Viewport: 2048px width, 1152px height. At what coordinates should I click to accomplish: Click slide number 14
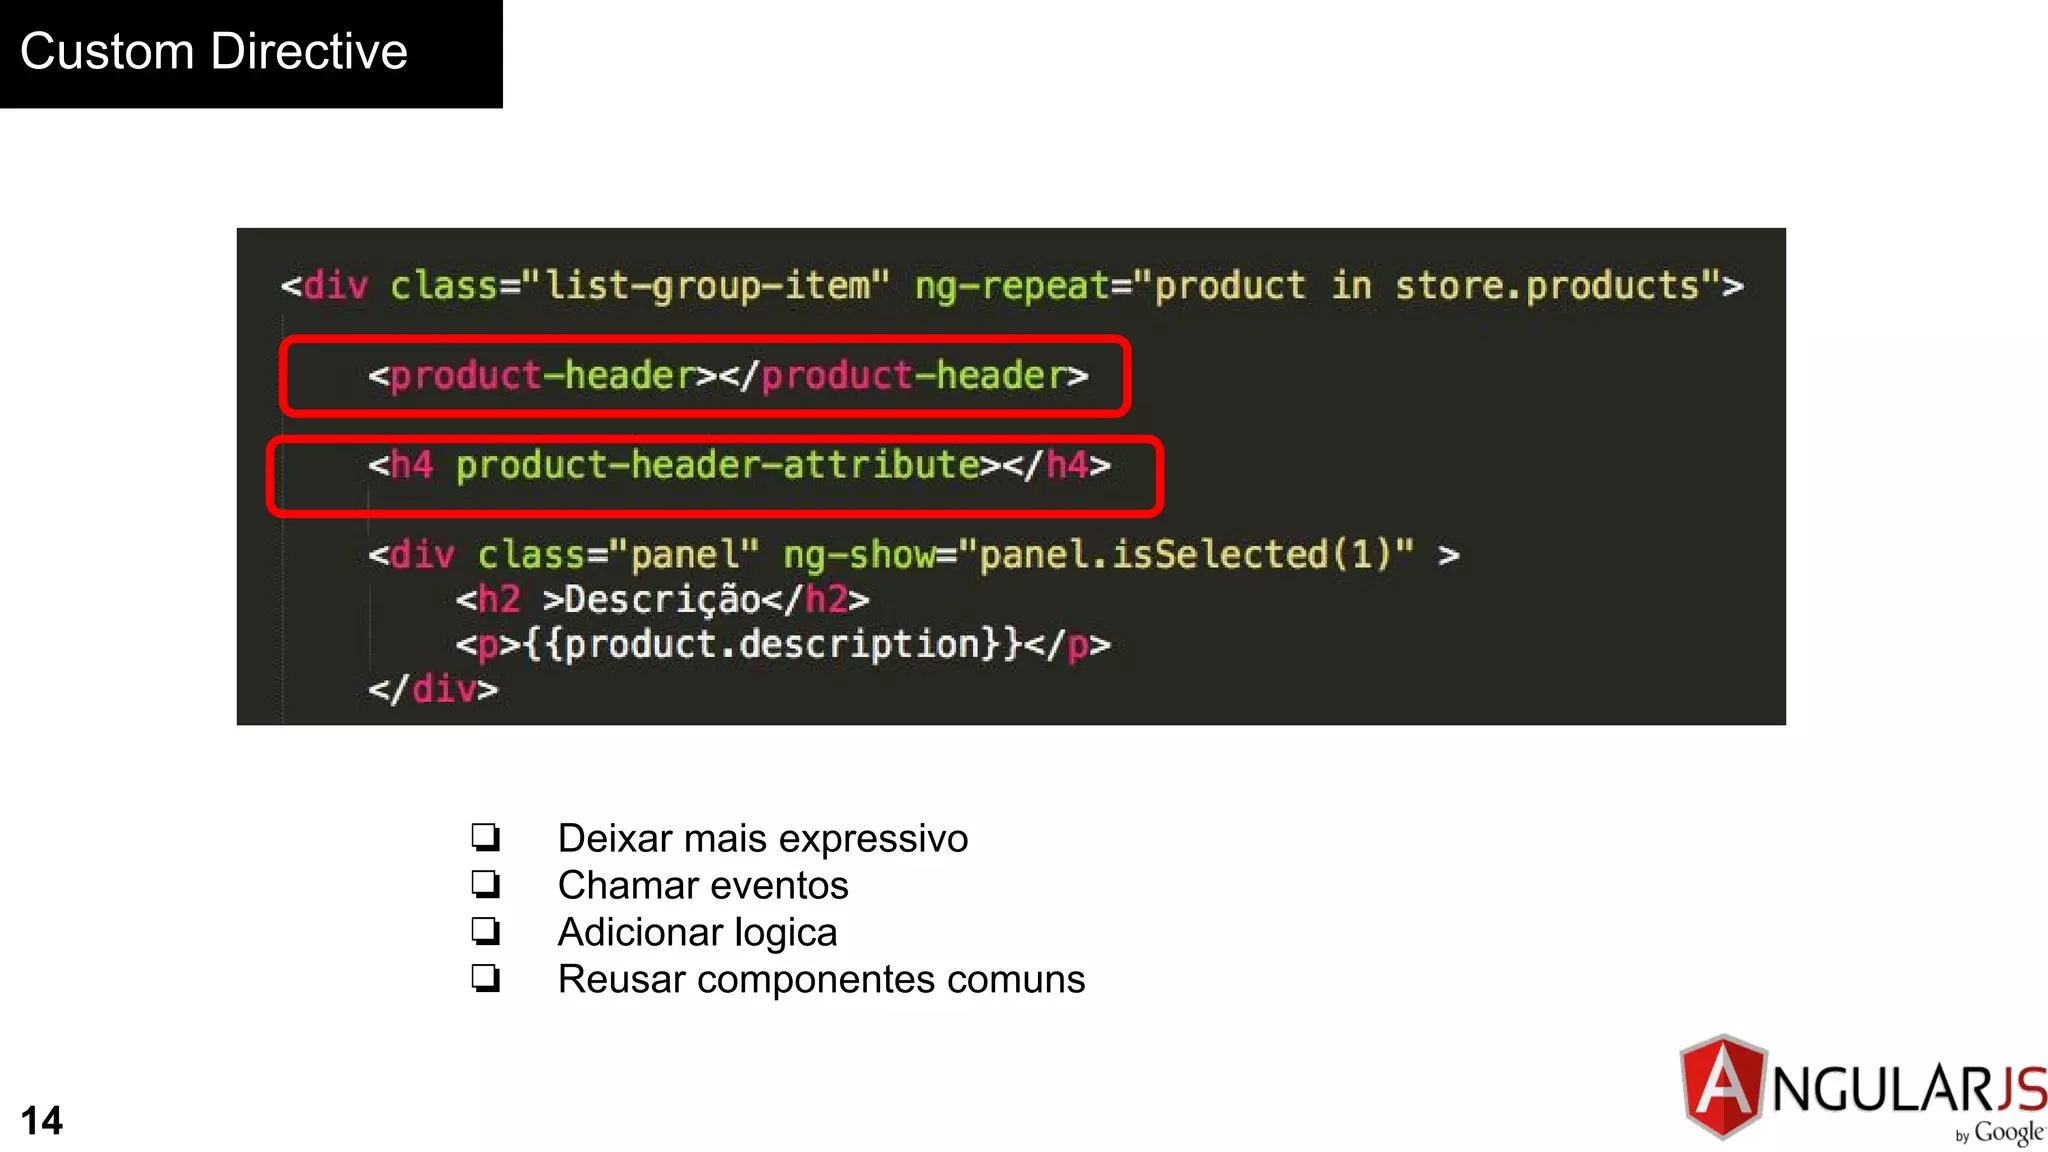coord(42,1120)
